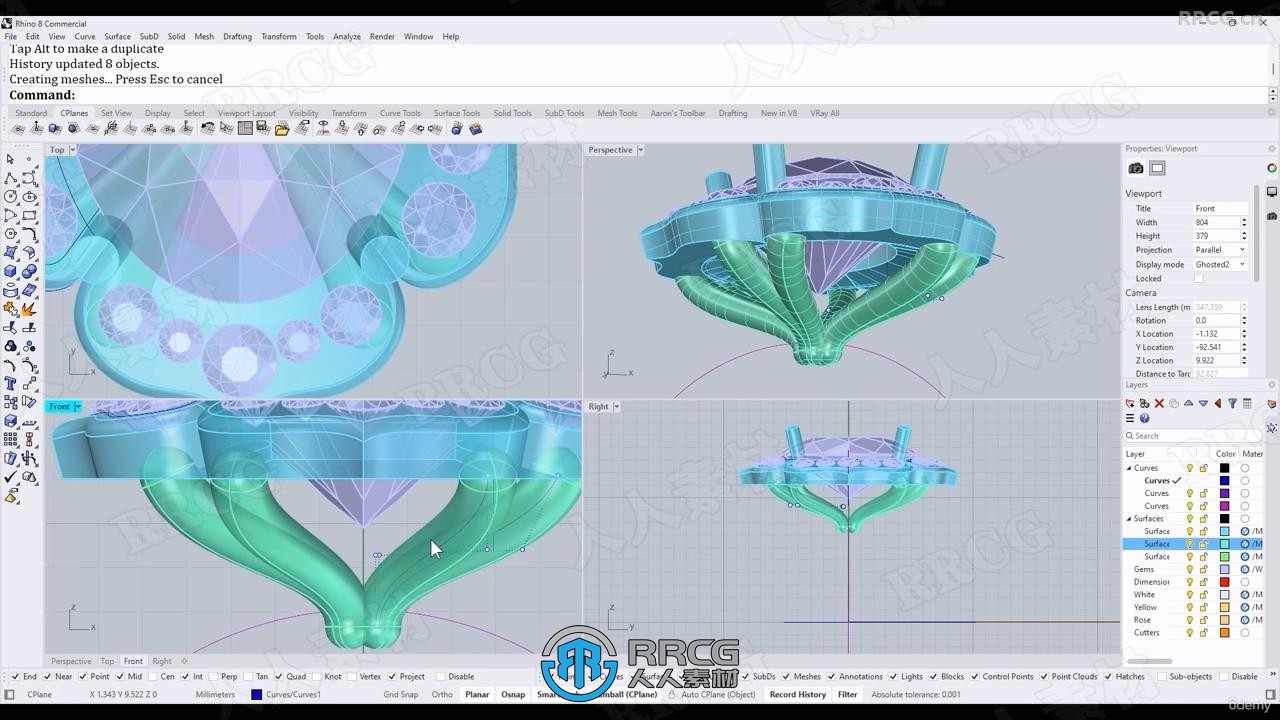Toggle the Near osnap checkbox
This screenshot has height=720, width=1280.
47,676
